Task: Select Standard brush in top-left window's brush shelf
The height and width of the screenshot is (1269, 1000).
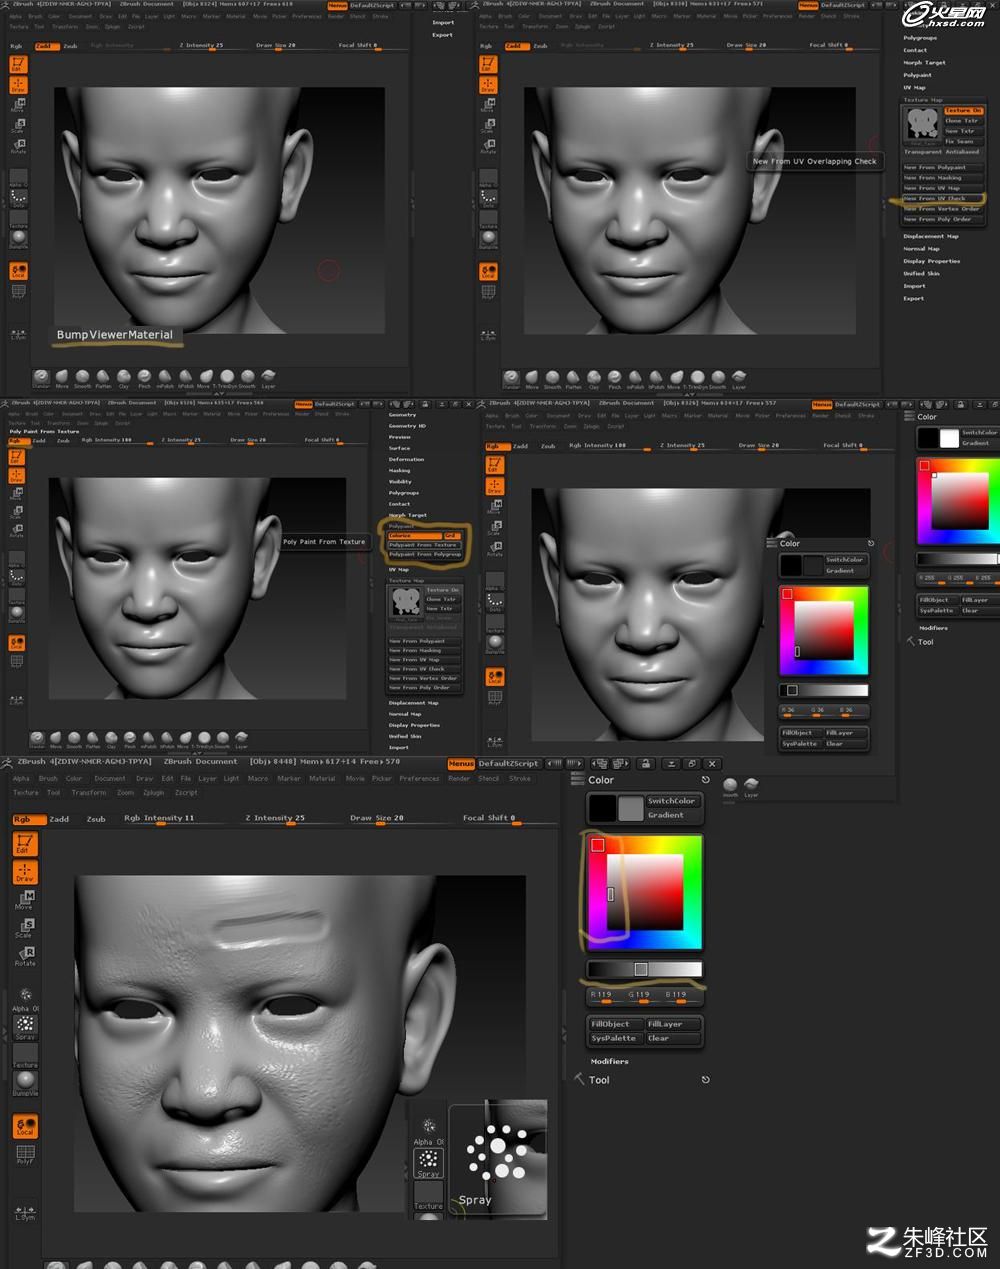Action: 41,378
